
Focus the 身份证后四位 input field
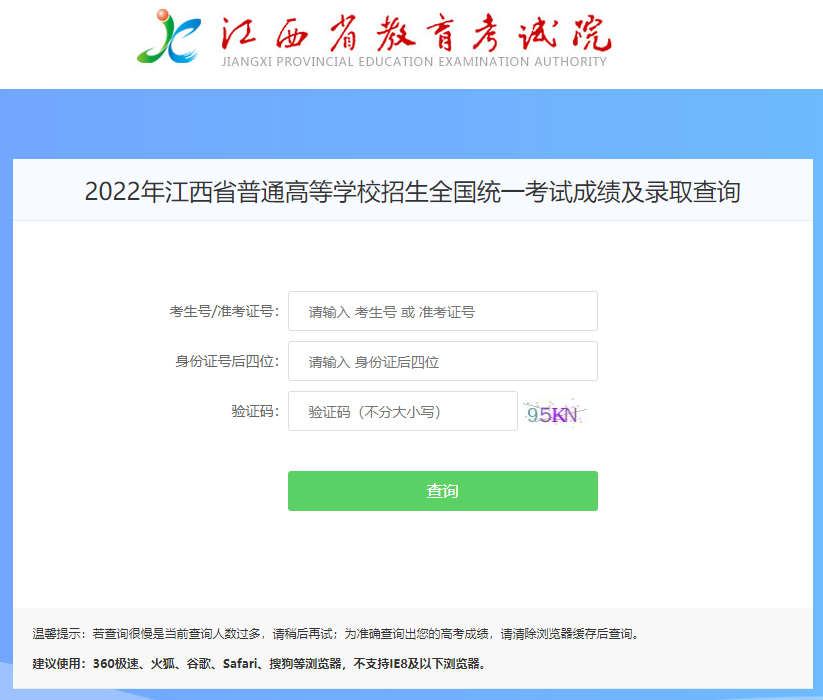coord(442,361)
